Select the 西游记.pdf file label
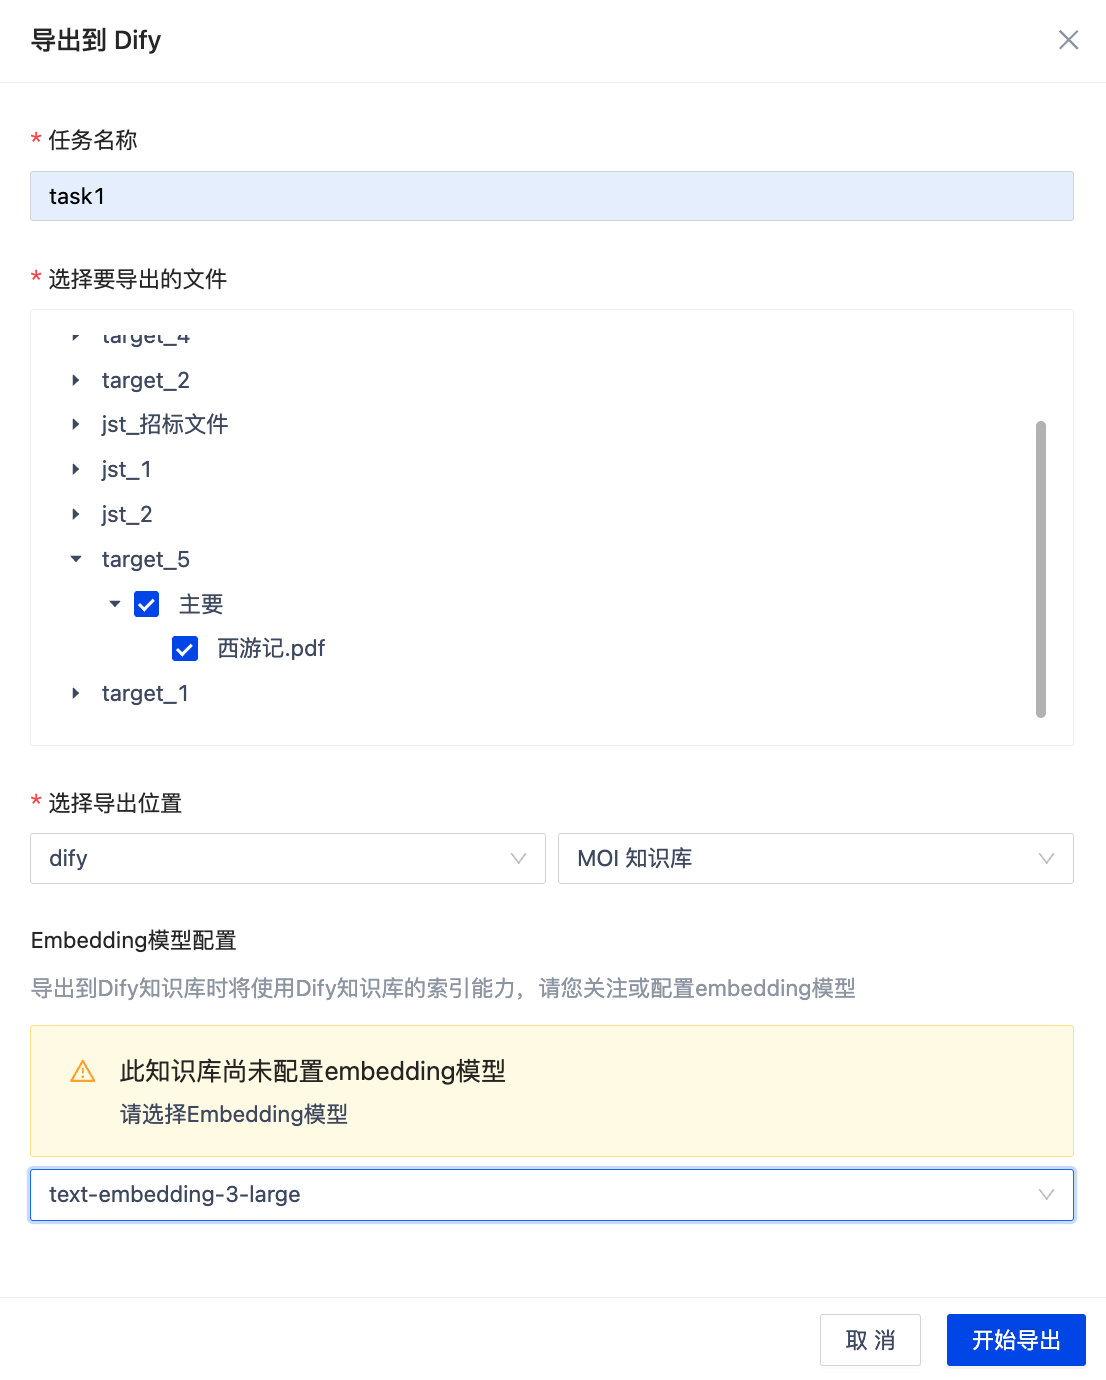1106x1380 pixels. (271, 649)
